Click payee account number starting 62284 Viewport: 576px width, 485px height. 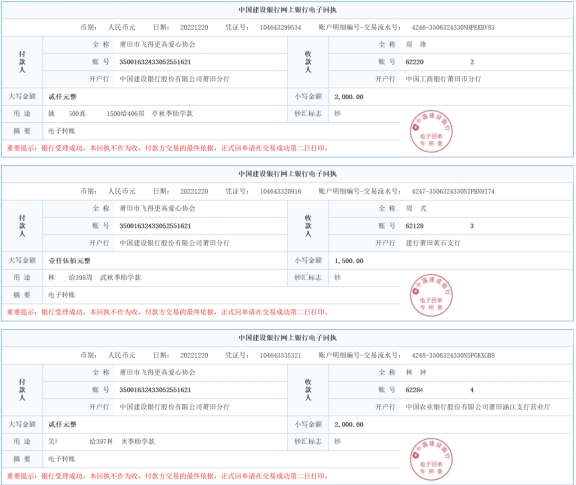pyautogui.click(x=440, y=389)
